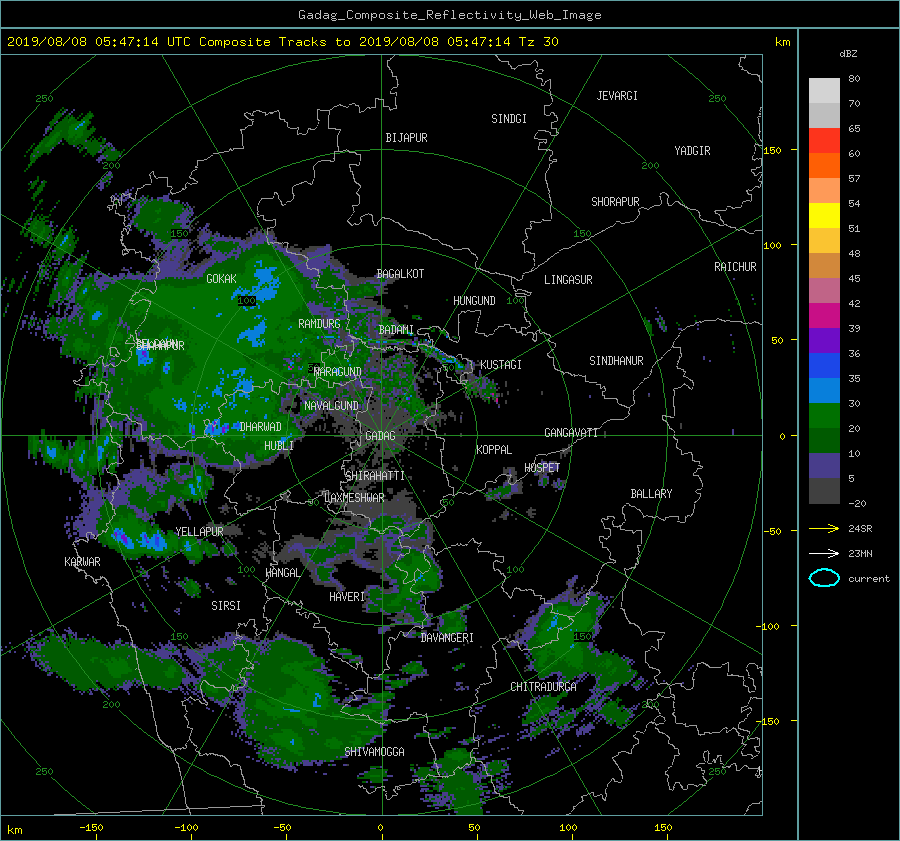The width and height of the screenshot is (900, 841).
Task: Click the HUNGUND city label
Action: click(474, 301)
